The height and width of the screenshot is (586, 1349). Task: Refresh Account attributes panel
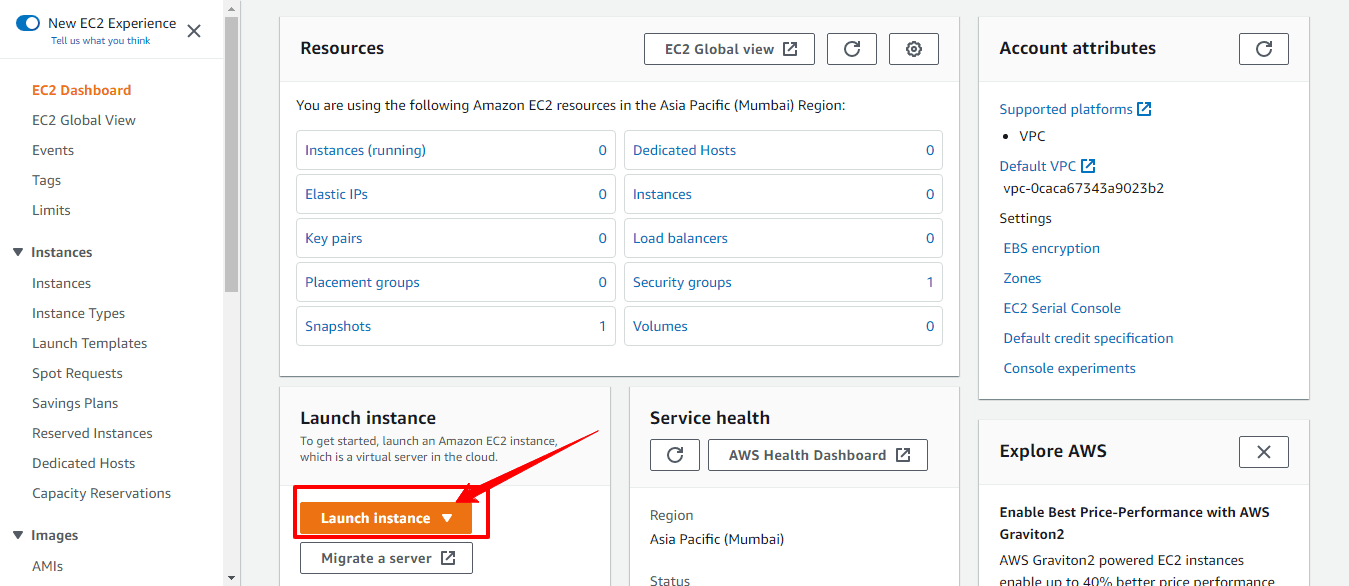point(1263,49)
